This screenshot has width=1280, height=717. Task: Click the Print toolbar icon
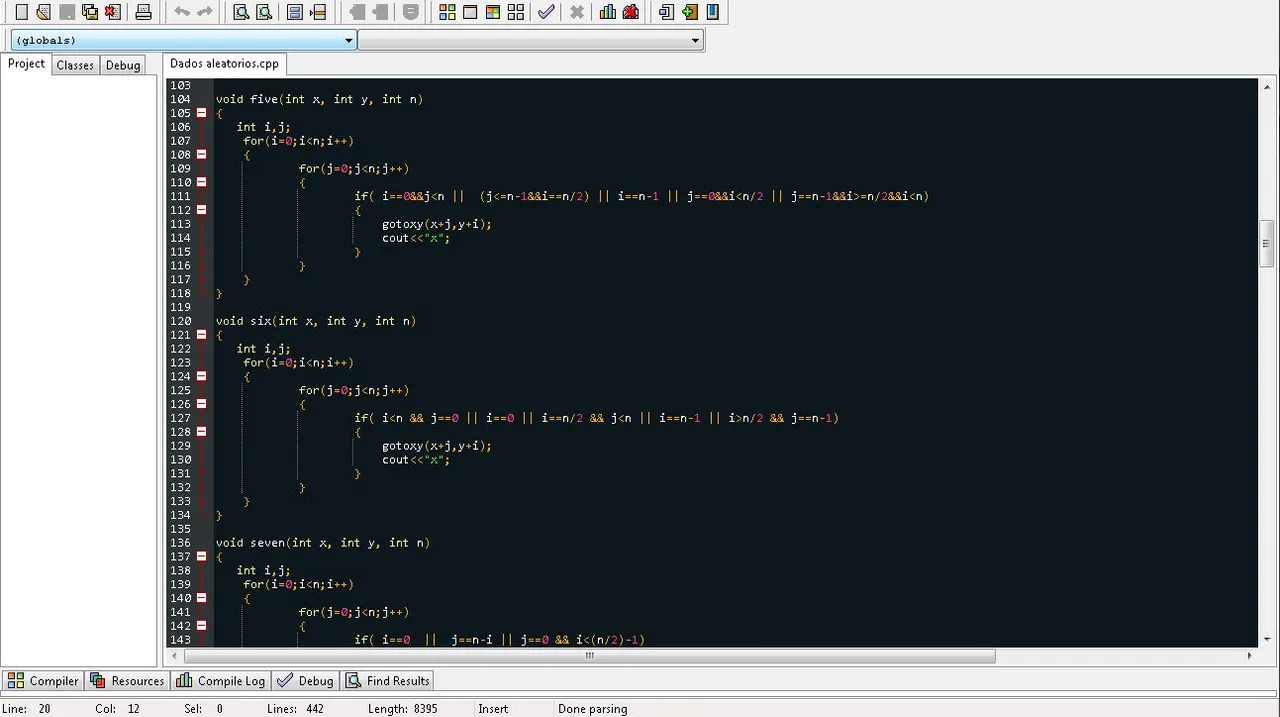click(x=143, y=12)
